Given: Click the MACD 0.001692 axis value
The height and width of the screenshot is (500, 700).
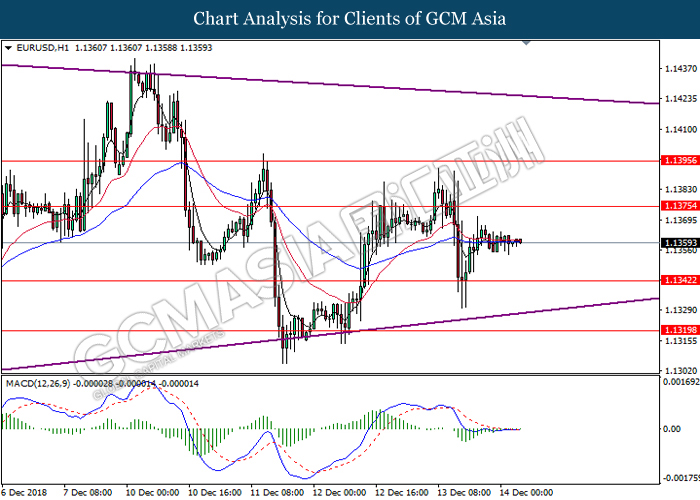Looking at the screenshot, I should point(681,382).
